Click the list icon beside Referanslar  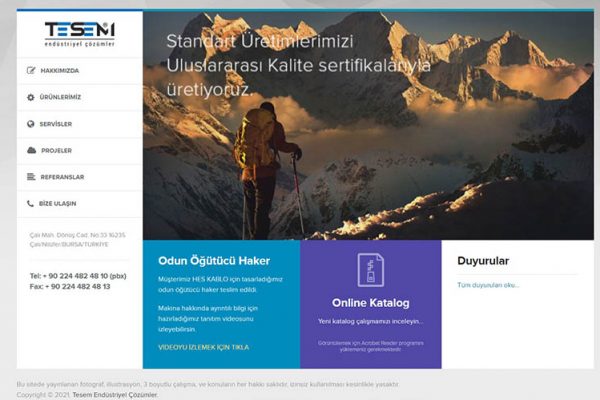(31, 177)
